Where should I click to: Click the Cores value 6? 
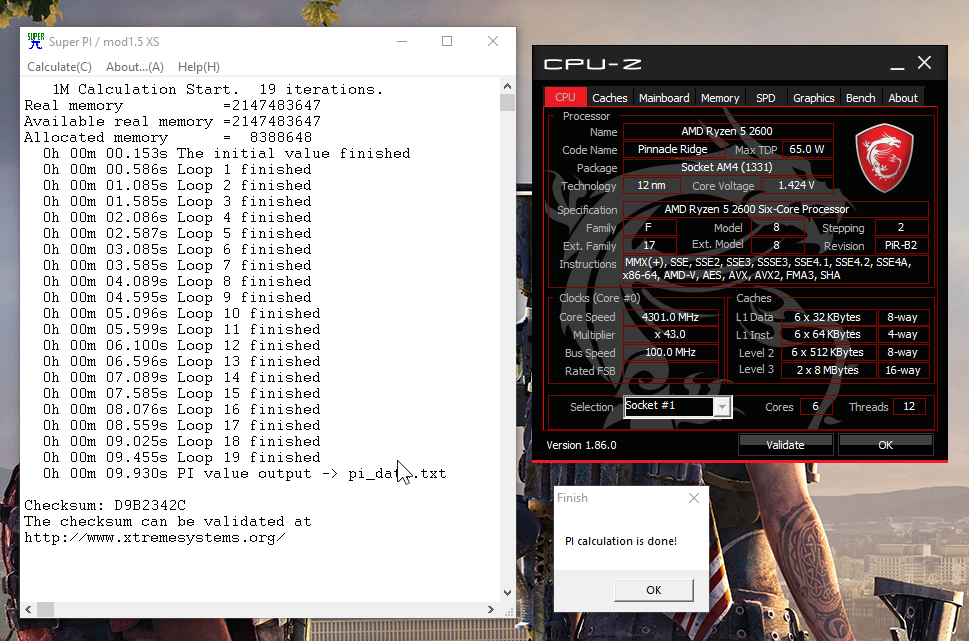816,406
